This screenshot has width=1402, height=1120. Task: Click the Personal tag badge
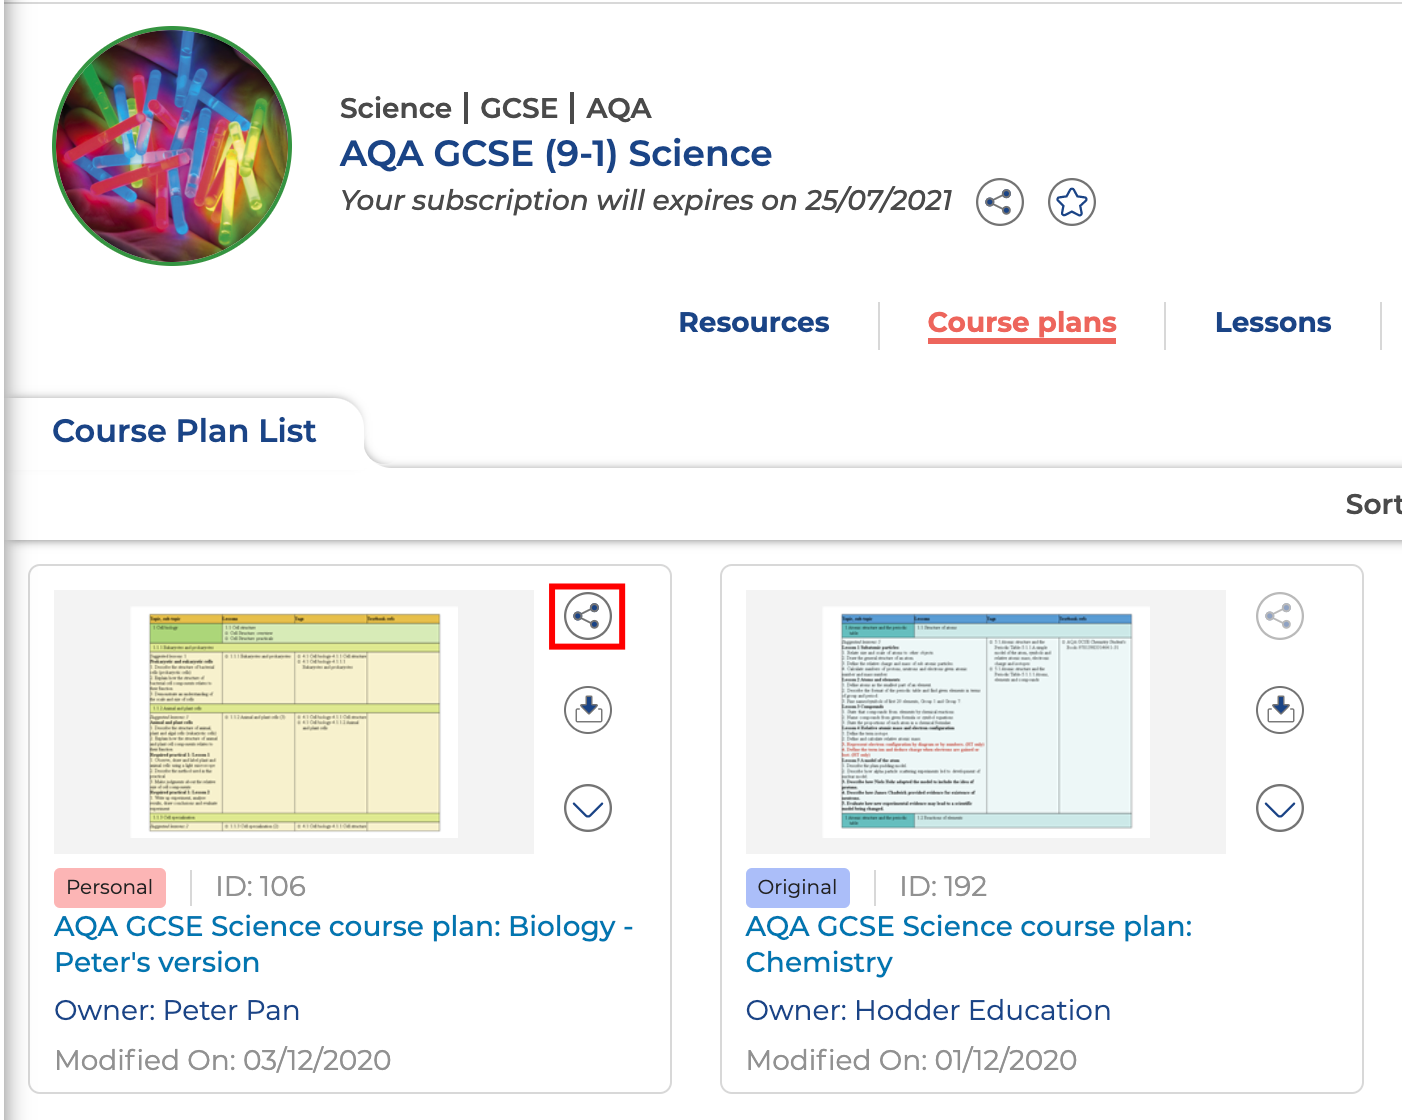click(109, 887)
